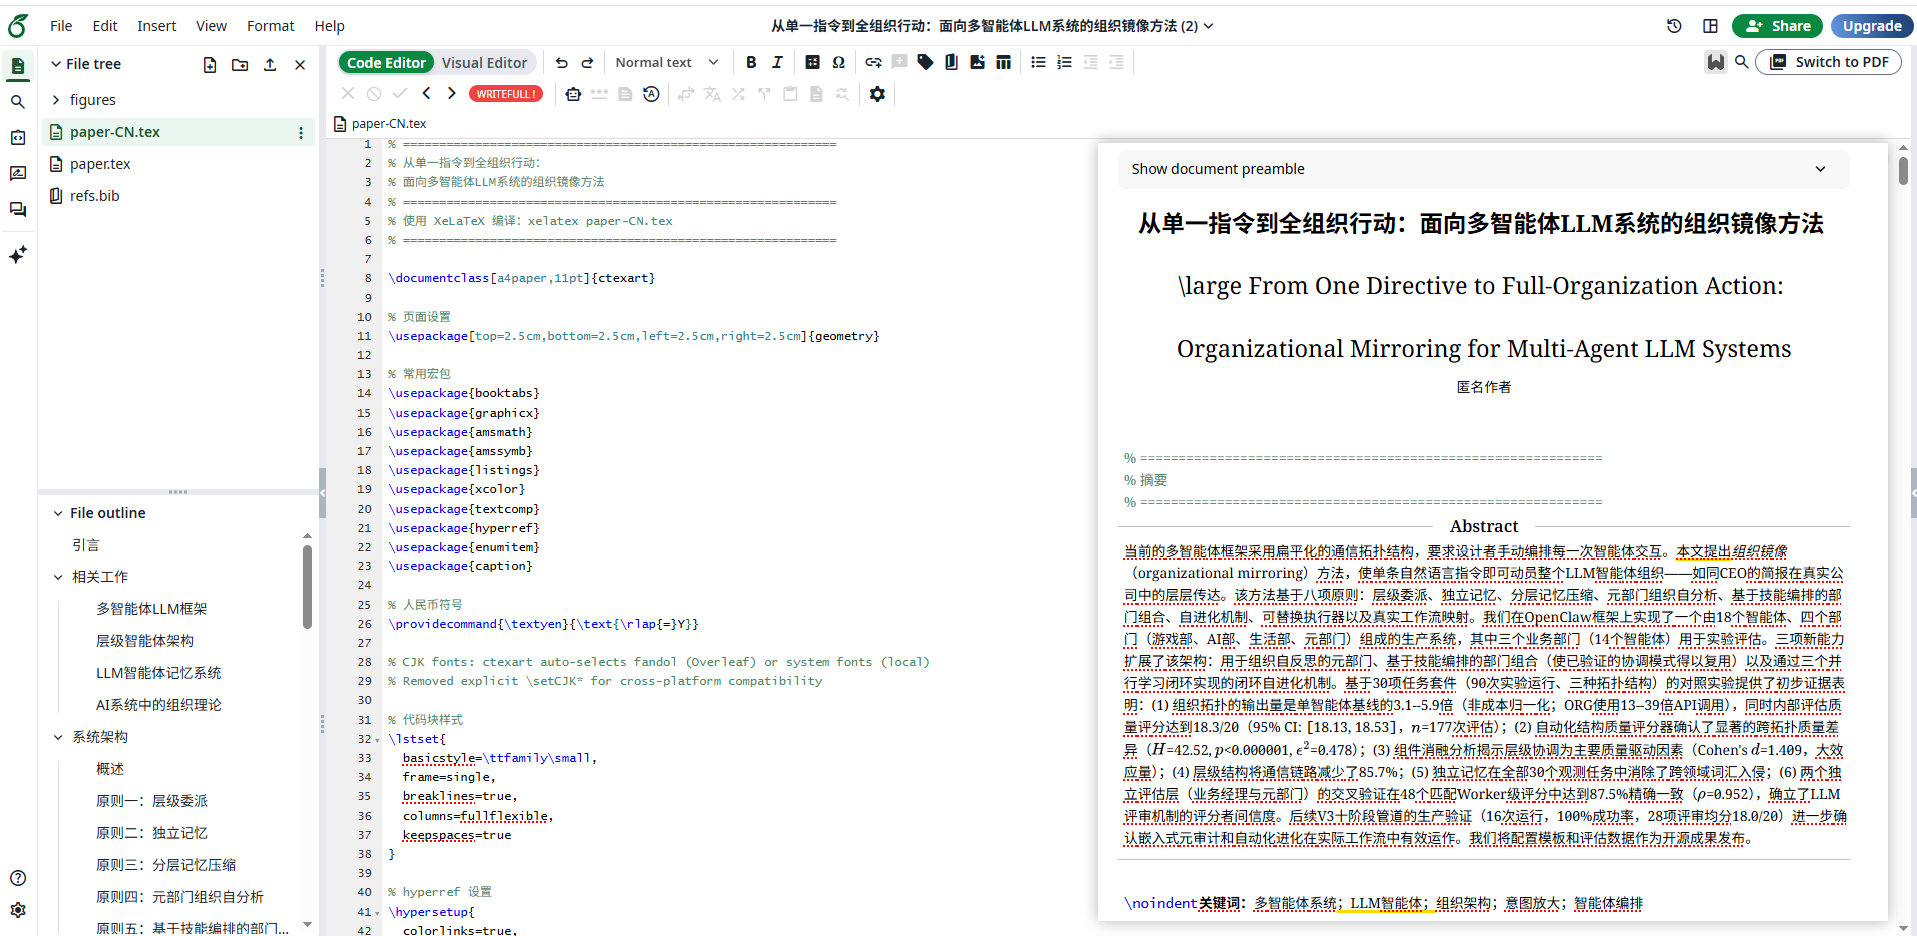Image resolution: width=1917 pixels, height=936 pixels.
Task: Insert symbol using the Omega icon
Action: click(x=839, y=62)
